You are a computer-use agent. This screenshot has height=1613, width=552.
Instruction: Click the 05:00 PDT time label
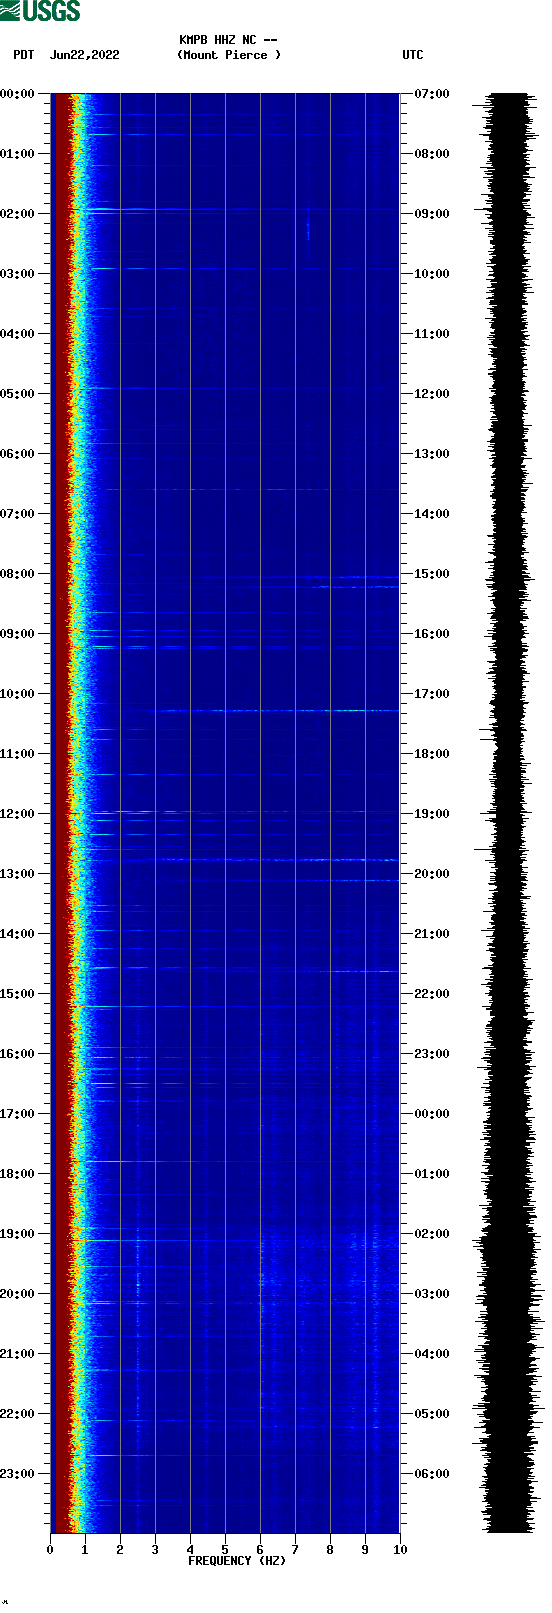pos(17,394)
